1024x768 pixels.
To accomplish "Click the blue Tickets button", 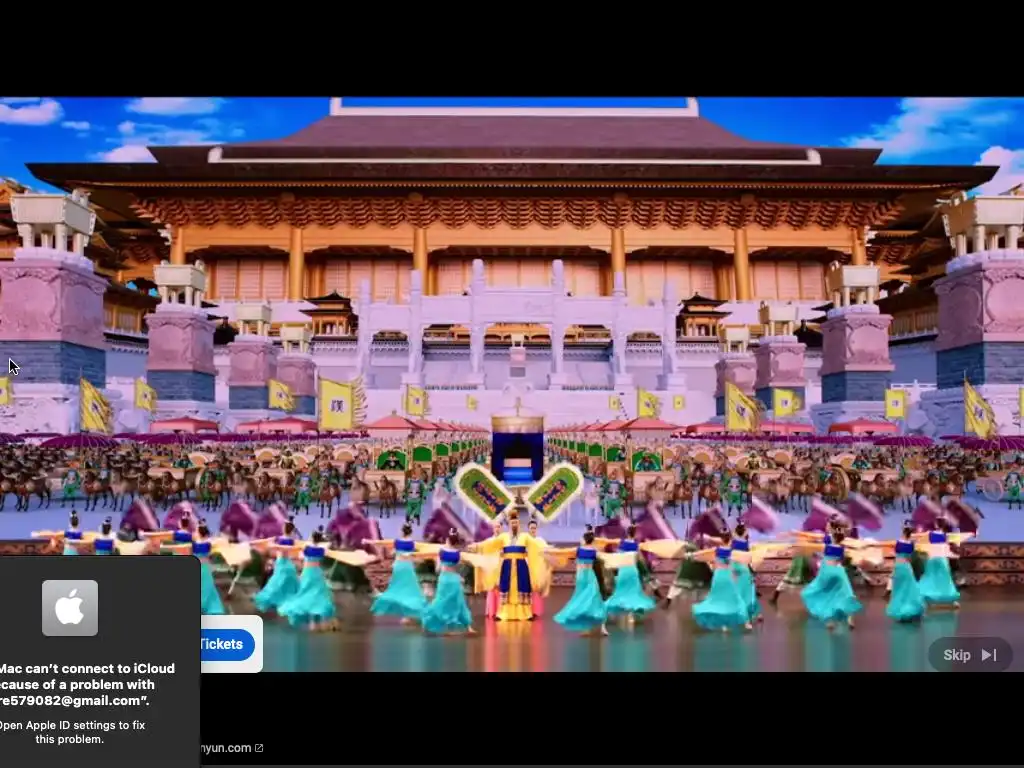I will pyautogui.click(x=227, y=644).
